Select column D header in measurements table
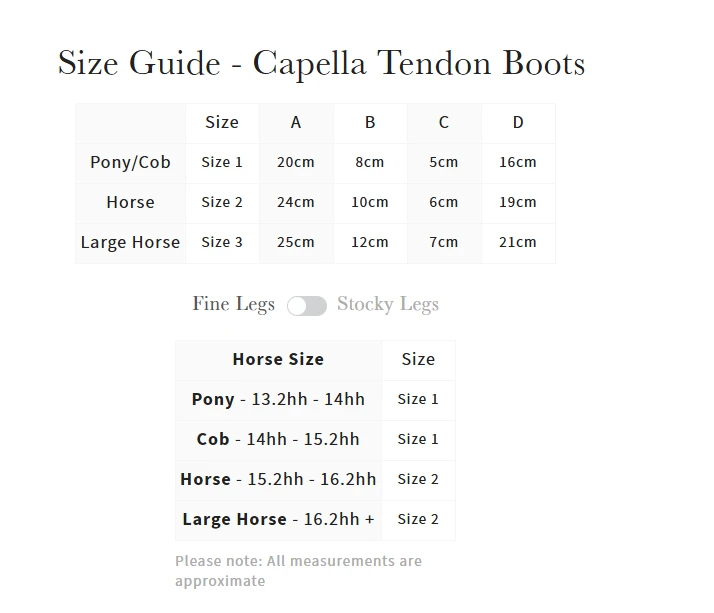The image size is (714, 613). tap(518, 122)
